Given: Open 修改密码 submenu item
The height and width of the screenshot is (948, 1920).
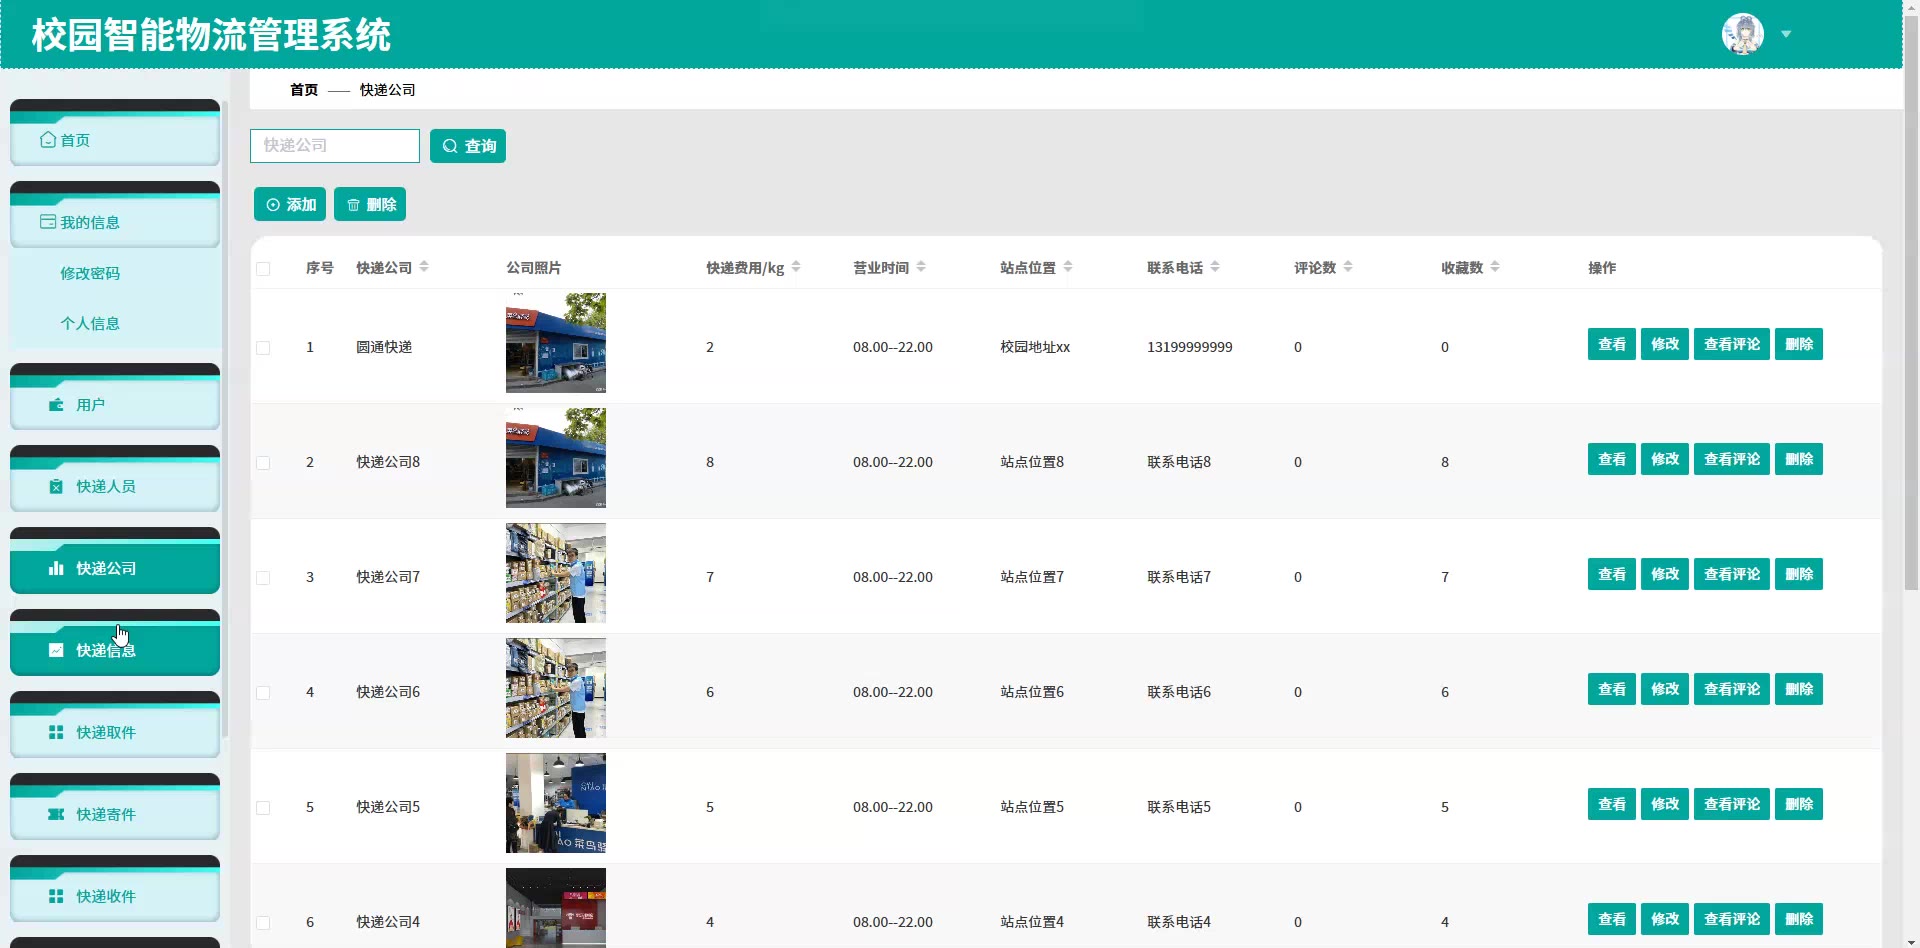Looking at the screenshot, I should pos(90,273).
